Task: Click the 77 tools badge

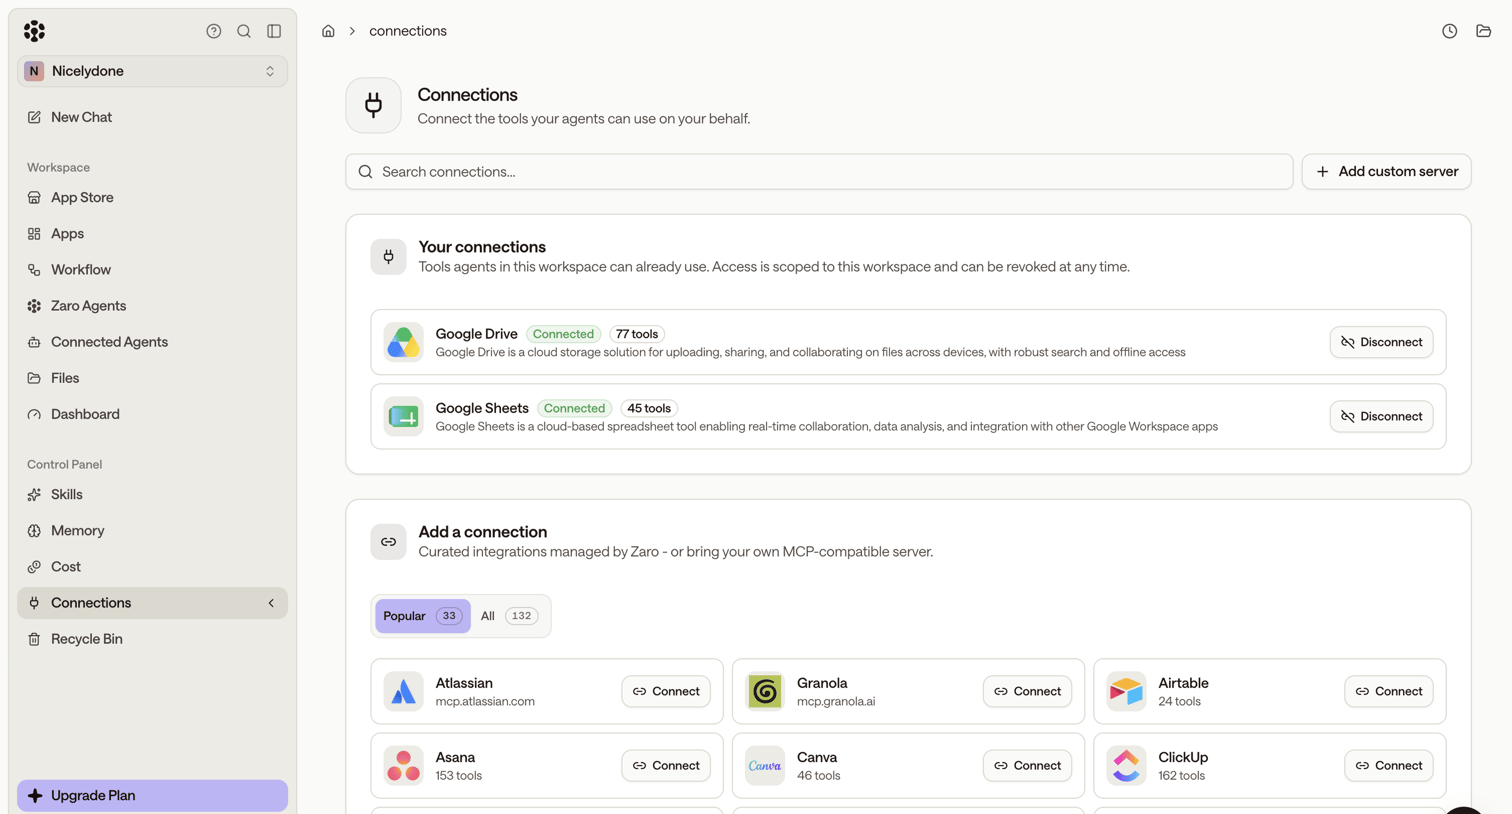Action: point(637,334)
